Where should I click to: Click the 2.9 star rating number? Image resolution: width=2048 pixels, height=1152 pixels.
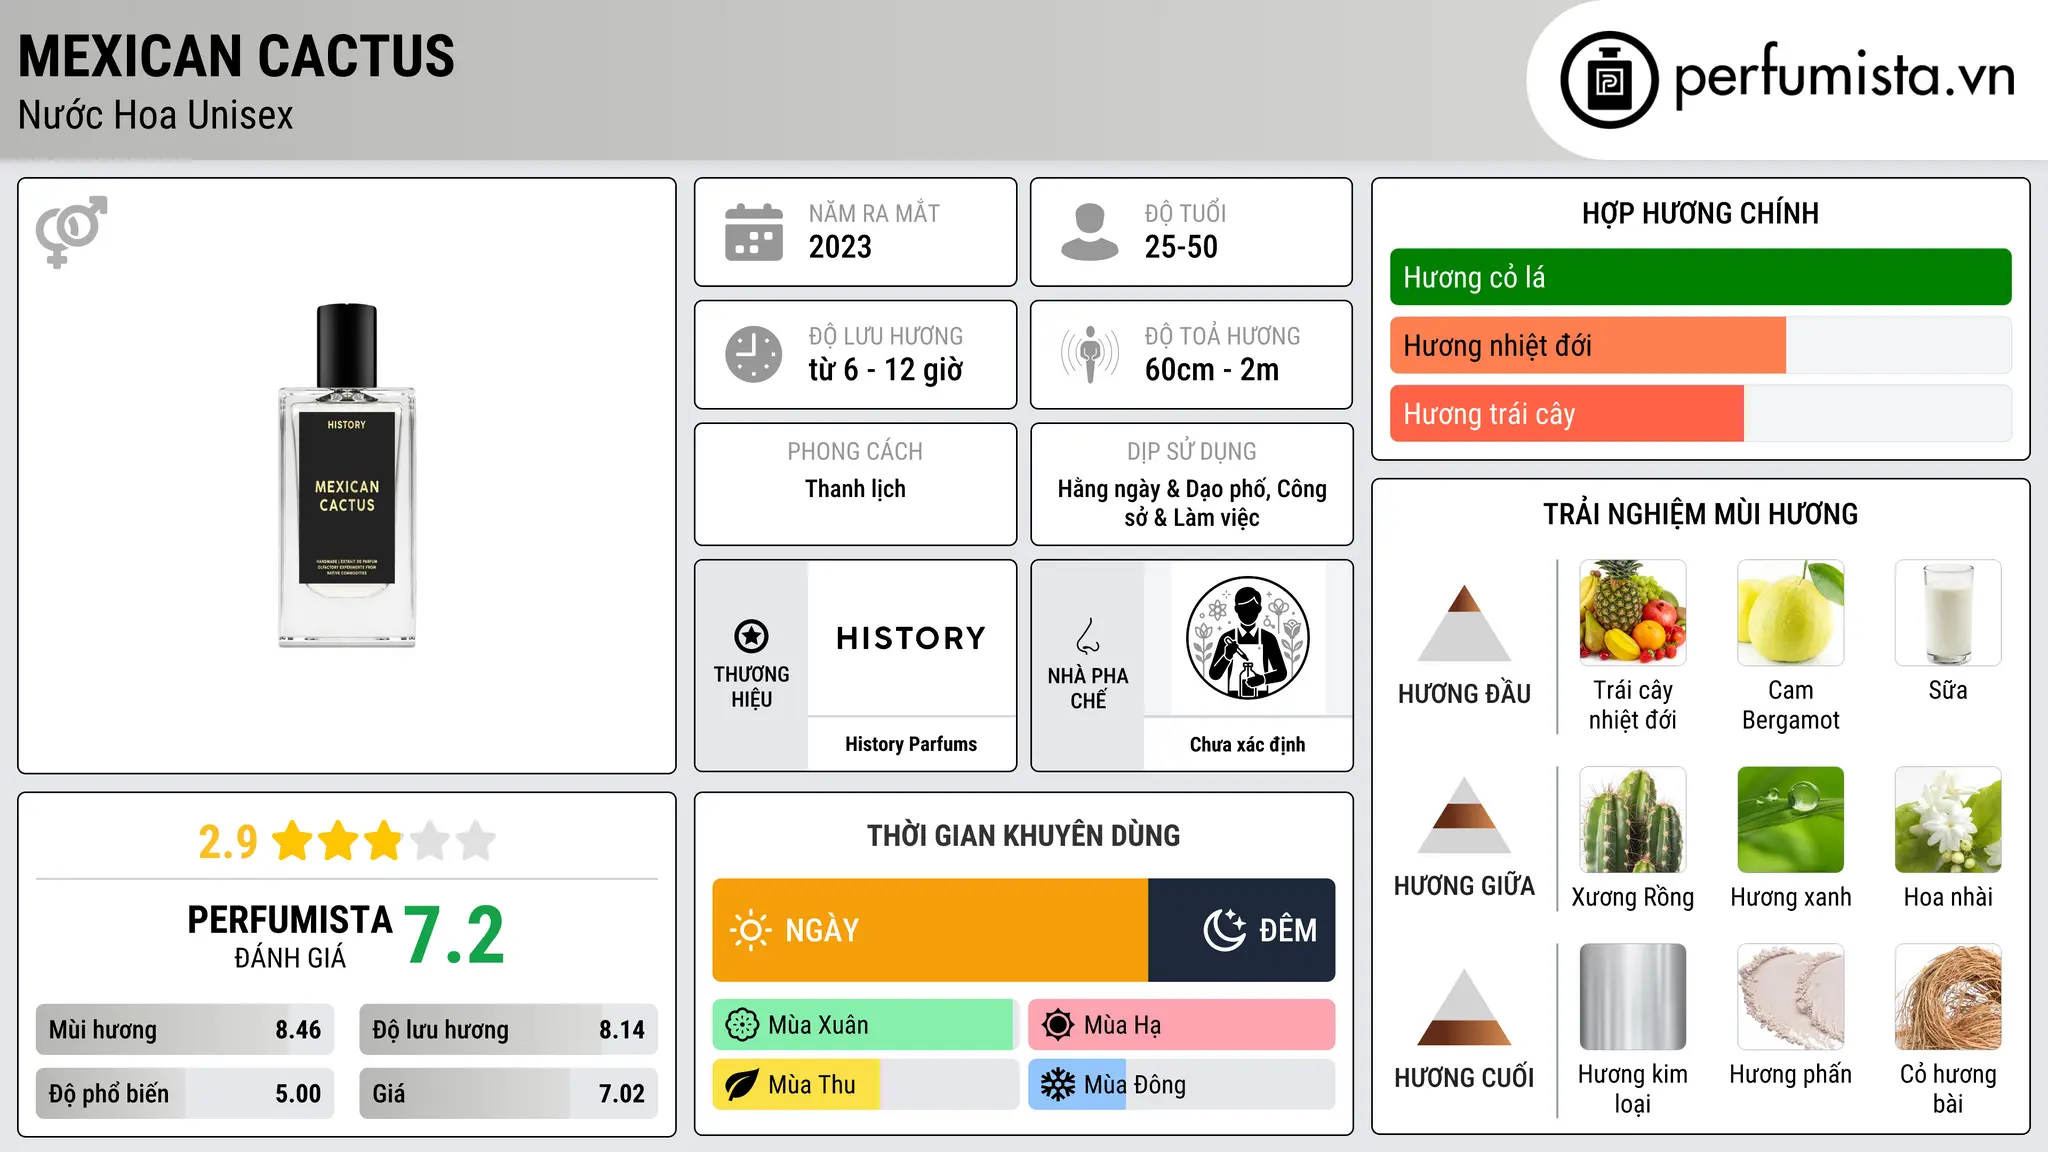228,842
